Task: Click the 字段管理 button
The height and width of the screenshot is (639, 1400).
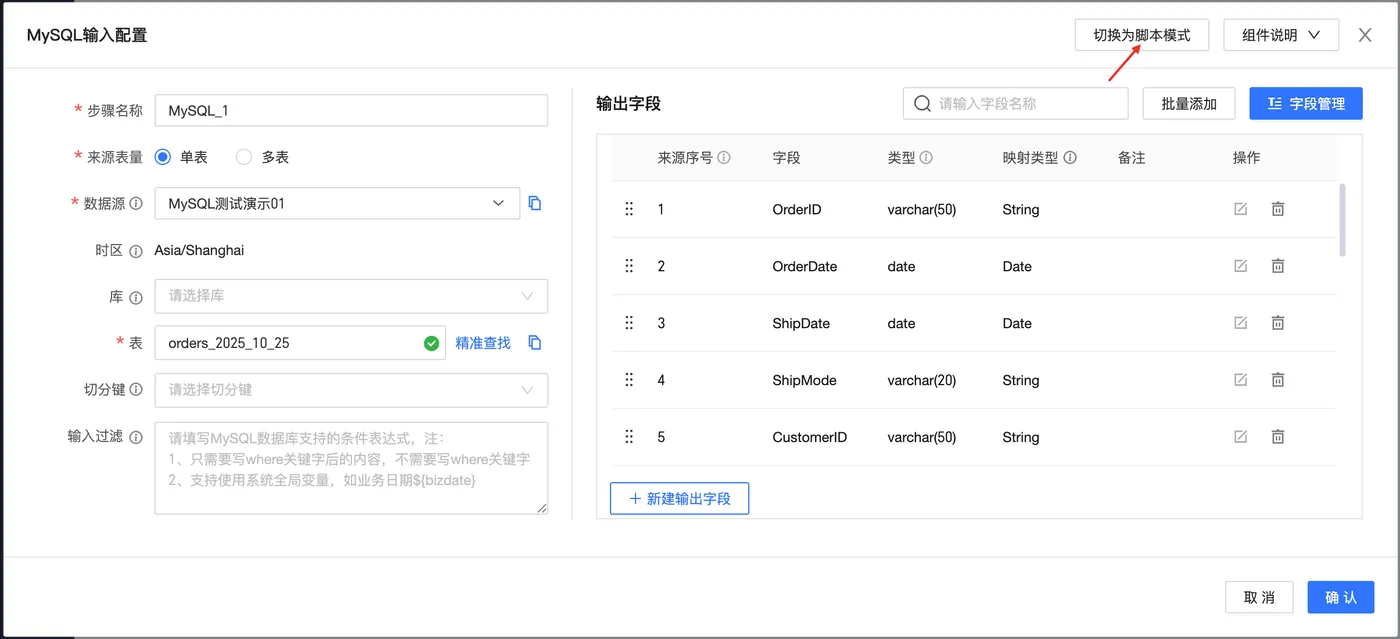Action: (1306, 103)
